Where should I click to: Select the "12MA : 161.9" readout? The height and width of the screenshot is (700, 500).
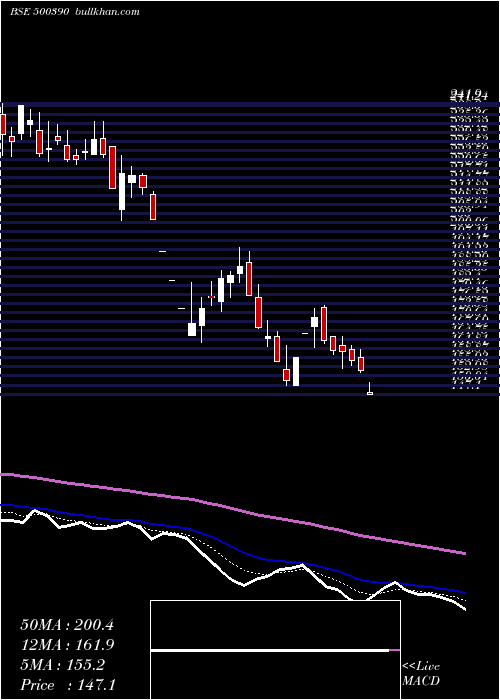(x=67, y=645)
